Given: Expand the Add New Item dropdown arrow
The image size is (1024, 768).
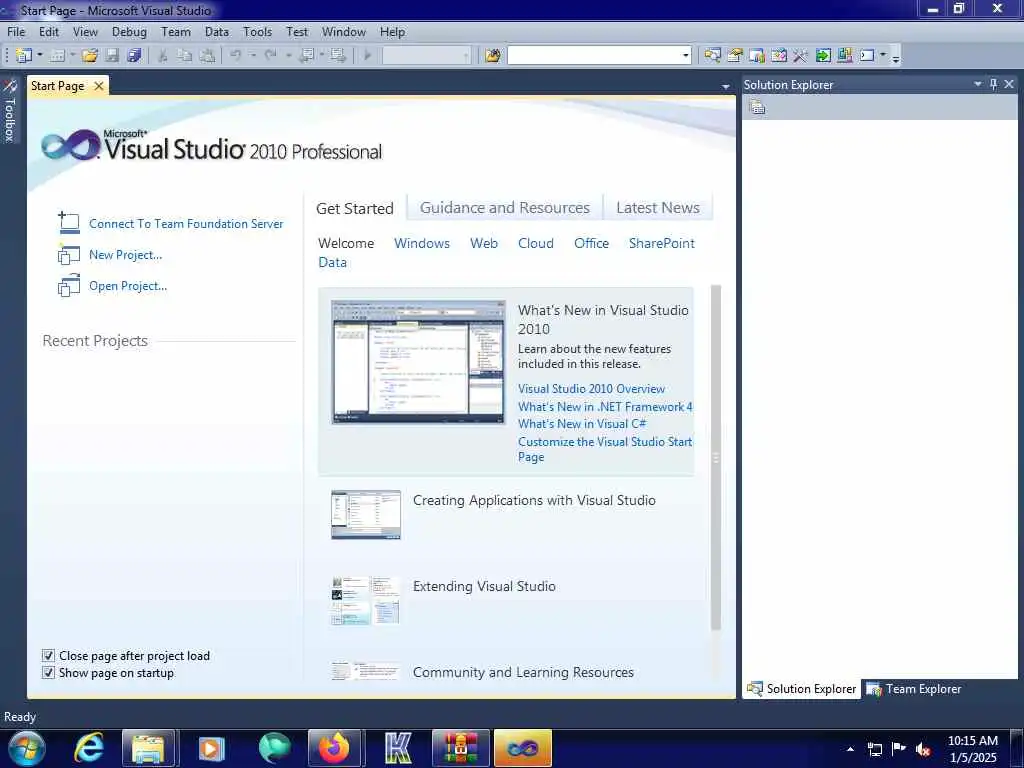Looking at the screenshot, I should [72, 56].
